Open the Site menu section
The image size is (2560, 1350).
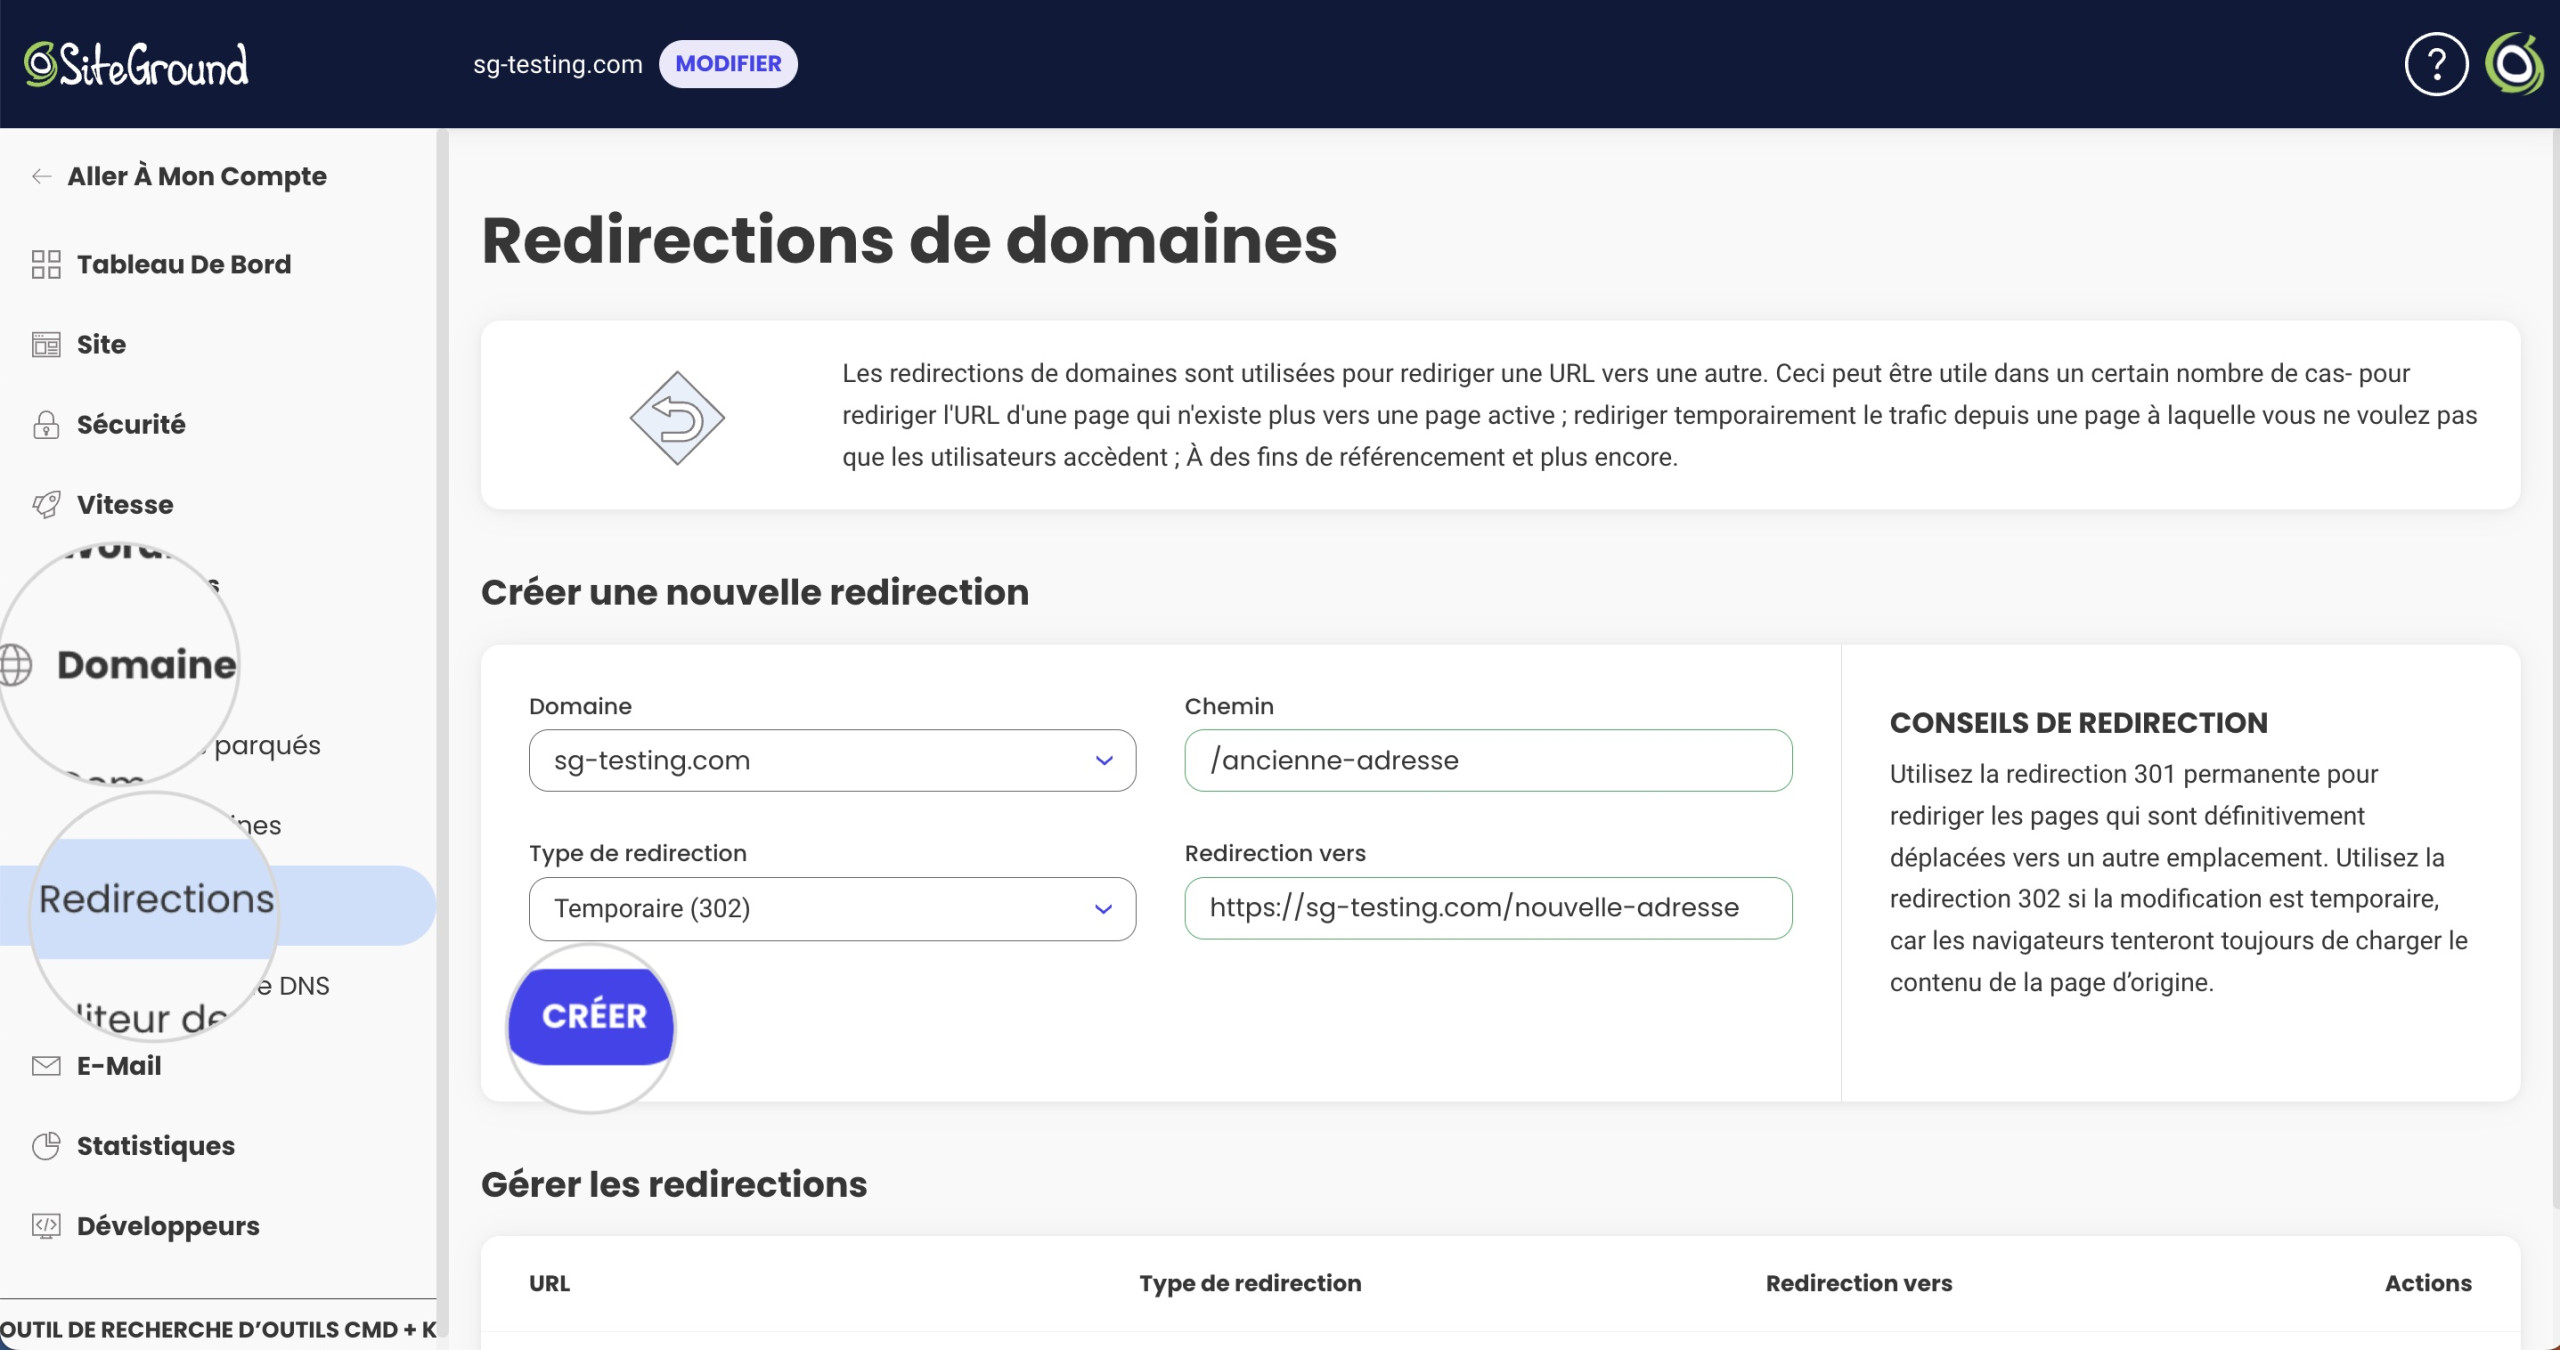101,345
